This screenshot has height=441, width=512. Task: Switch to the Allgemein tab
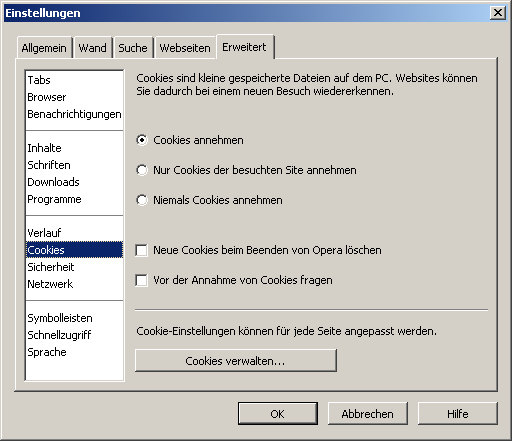pyautogui.click(x=44, y=48)
